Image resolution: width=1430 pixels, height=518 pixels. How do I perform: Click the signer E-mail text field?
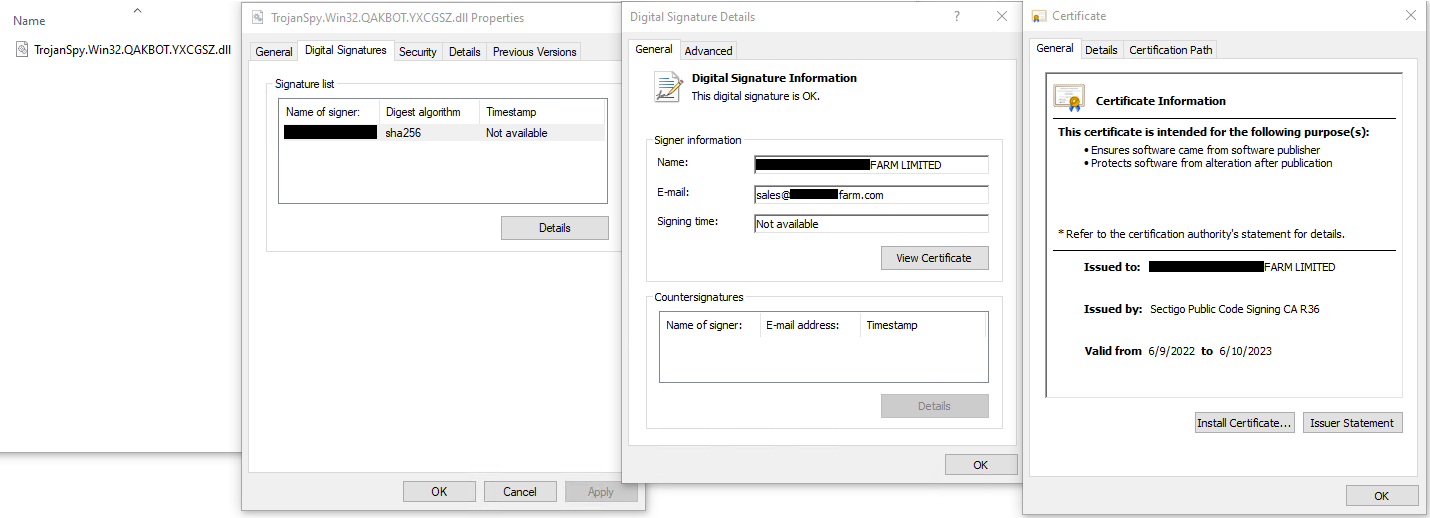pyautogui.click(x=870, y=195)
